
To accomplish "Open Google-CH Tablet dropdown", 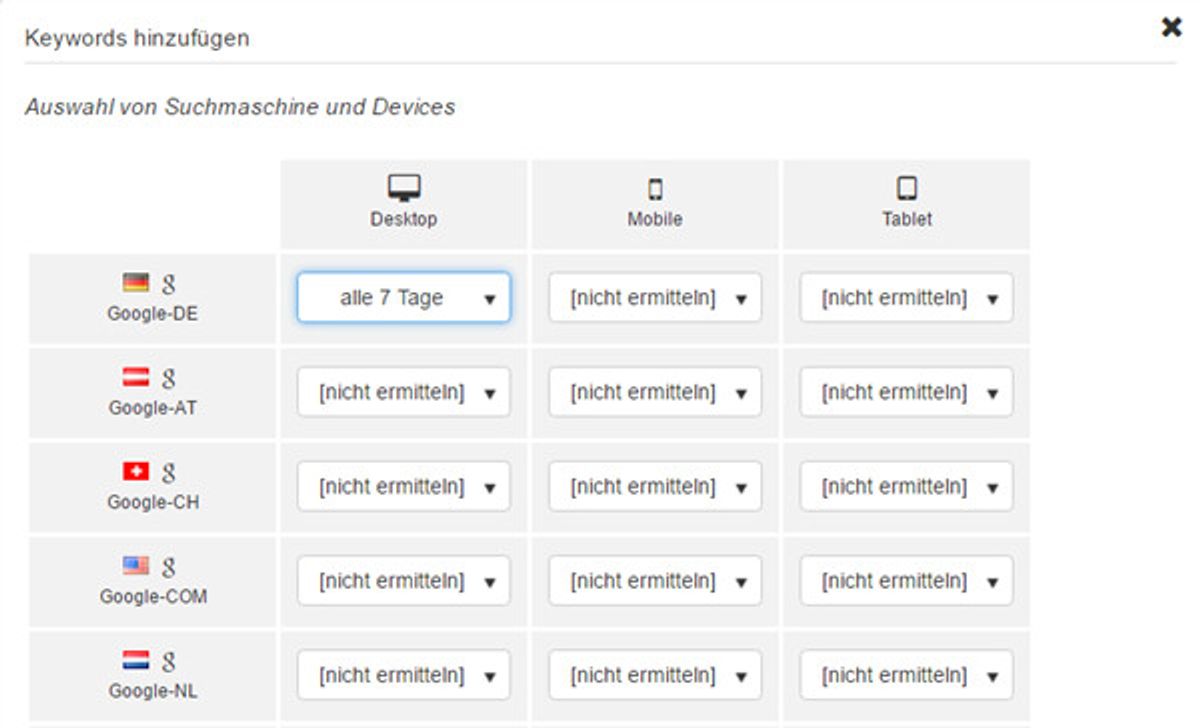I will [907, 487].
